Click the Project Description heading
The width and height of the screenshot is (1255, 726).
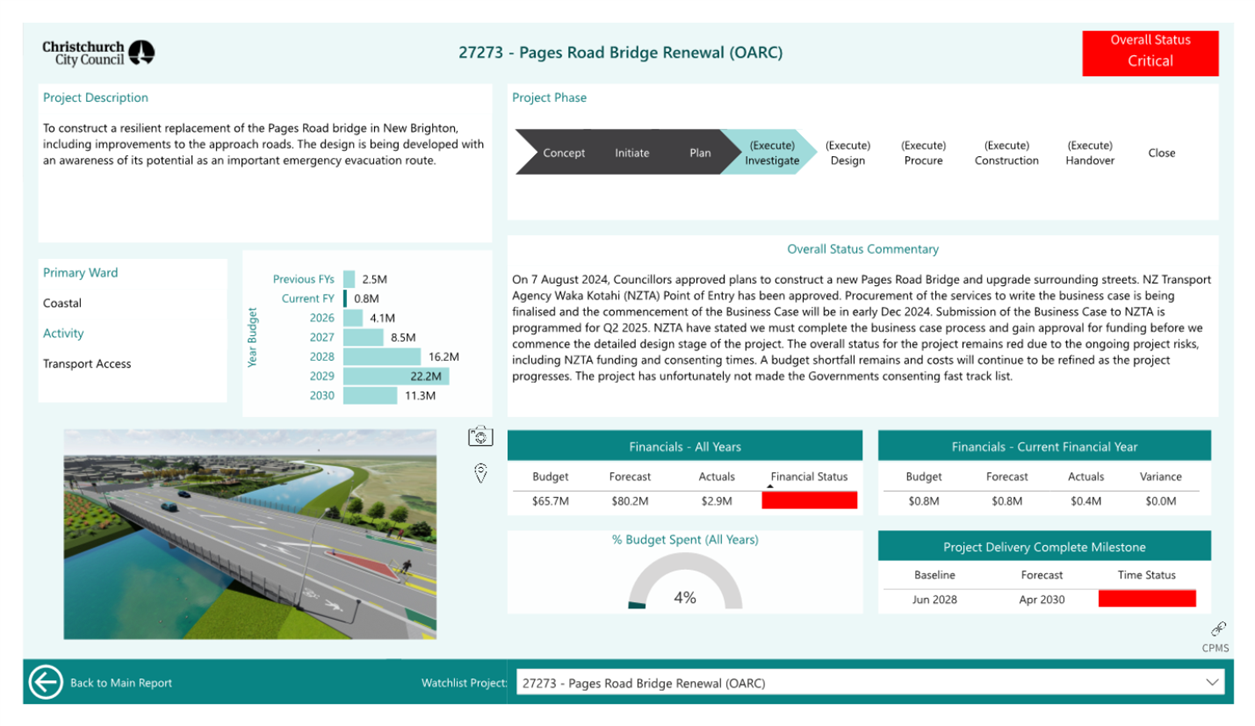[x=95, y=98]
